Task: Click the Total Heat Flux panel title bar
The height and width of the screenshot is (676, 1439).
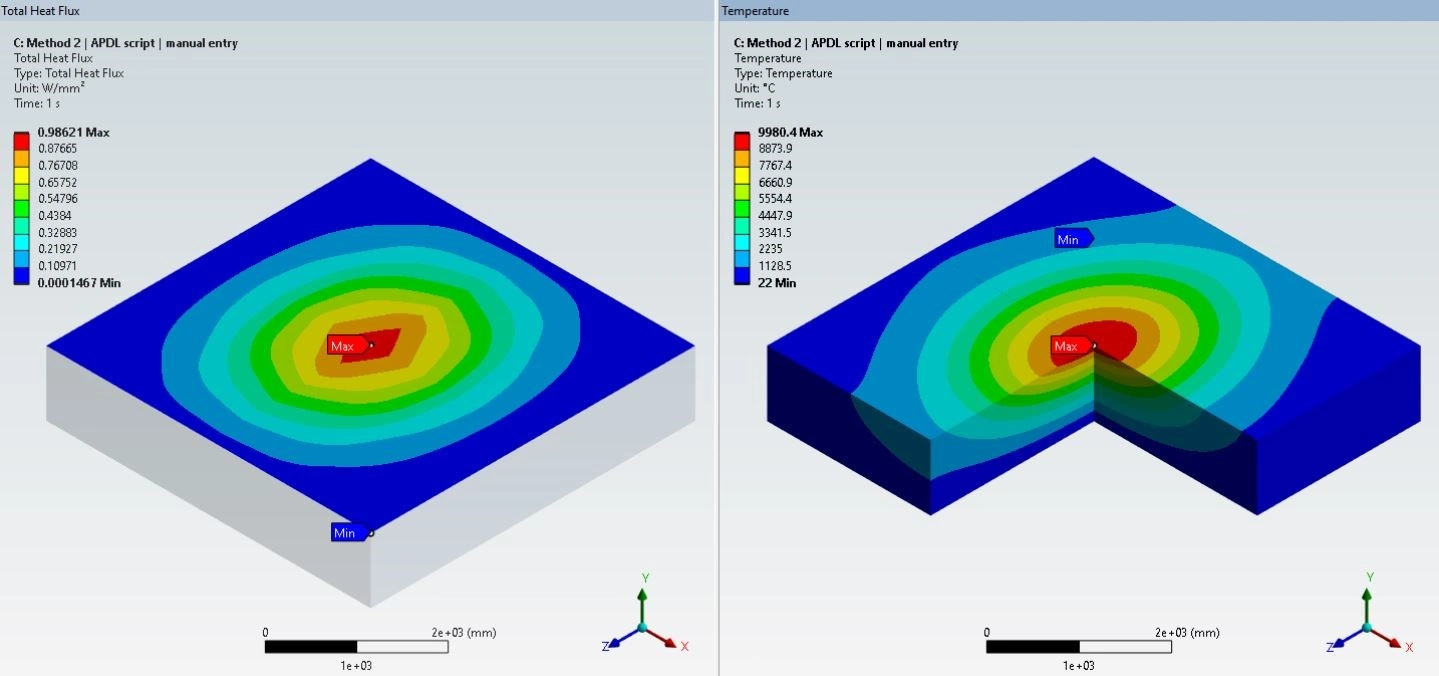Action: pos(358,10)
